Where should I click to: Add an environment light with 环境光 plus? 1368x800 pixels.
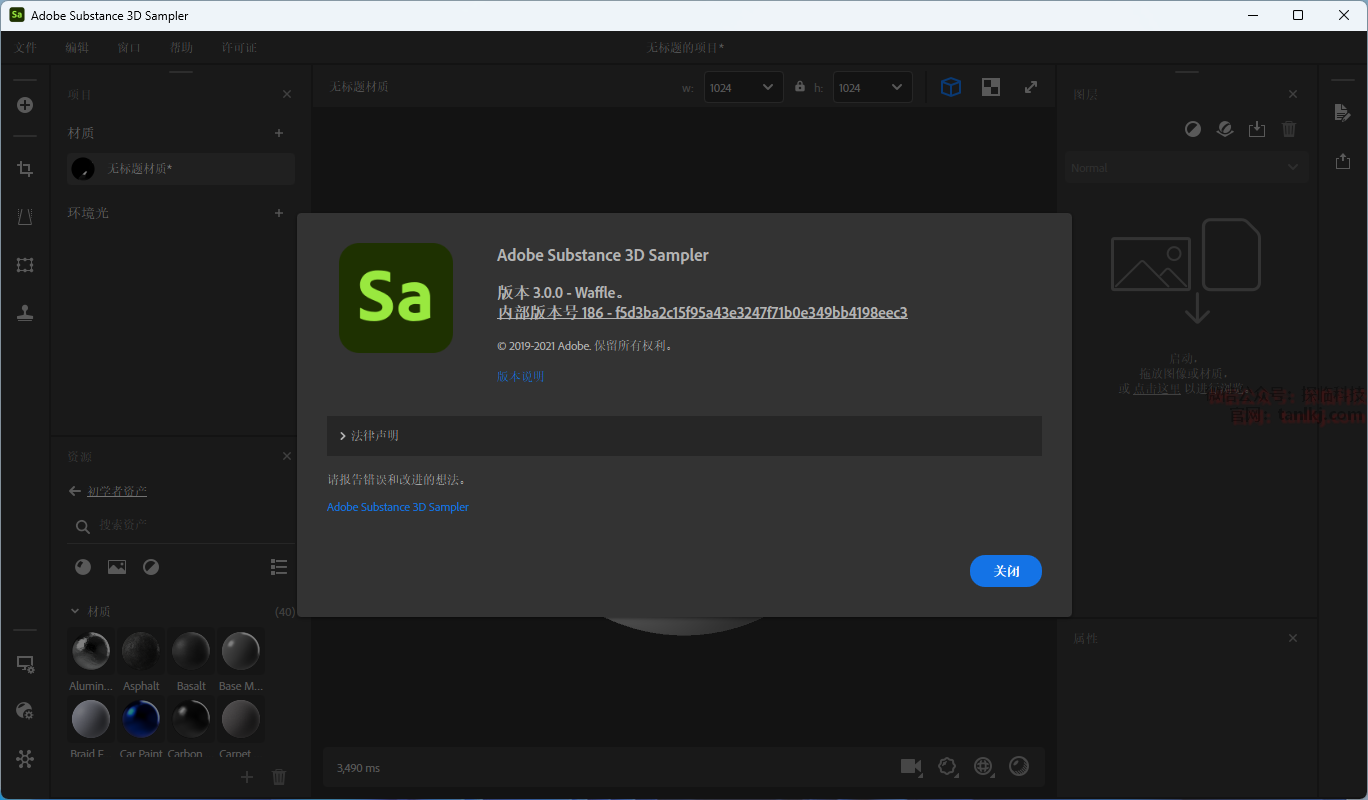click(279, 213)
